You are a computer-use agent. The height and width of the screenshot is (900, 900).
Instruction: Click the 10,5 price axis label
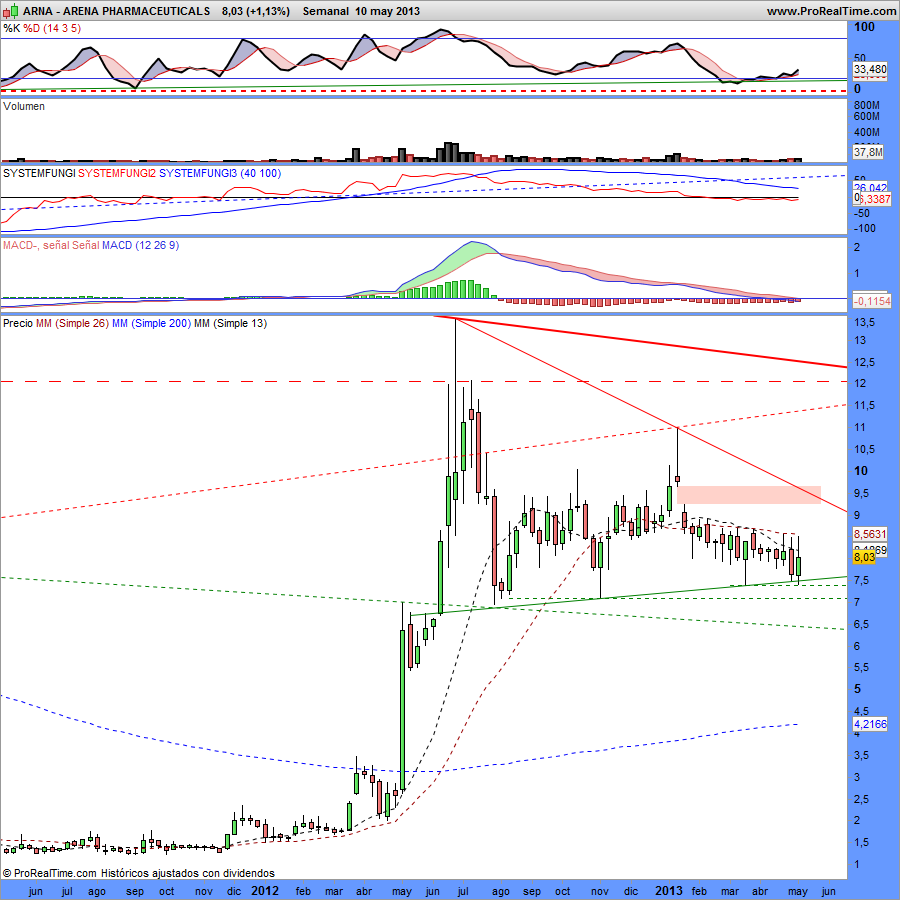coord(864,449)
